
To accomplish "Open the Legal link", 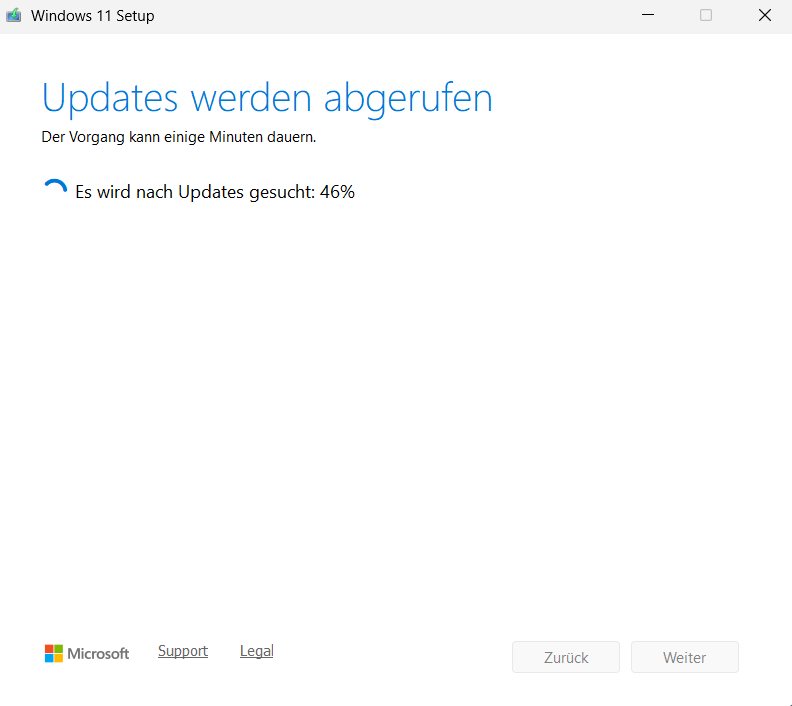I will tap(257, 651).
